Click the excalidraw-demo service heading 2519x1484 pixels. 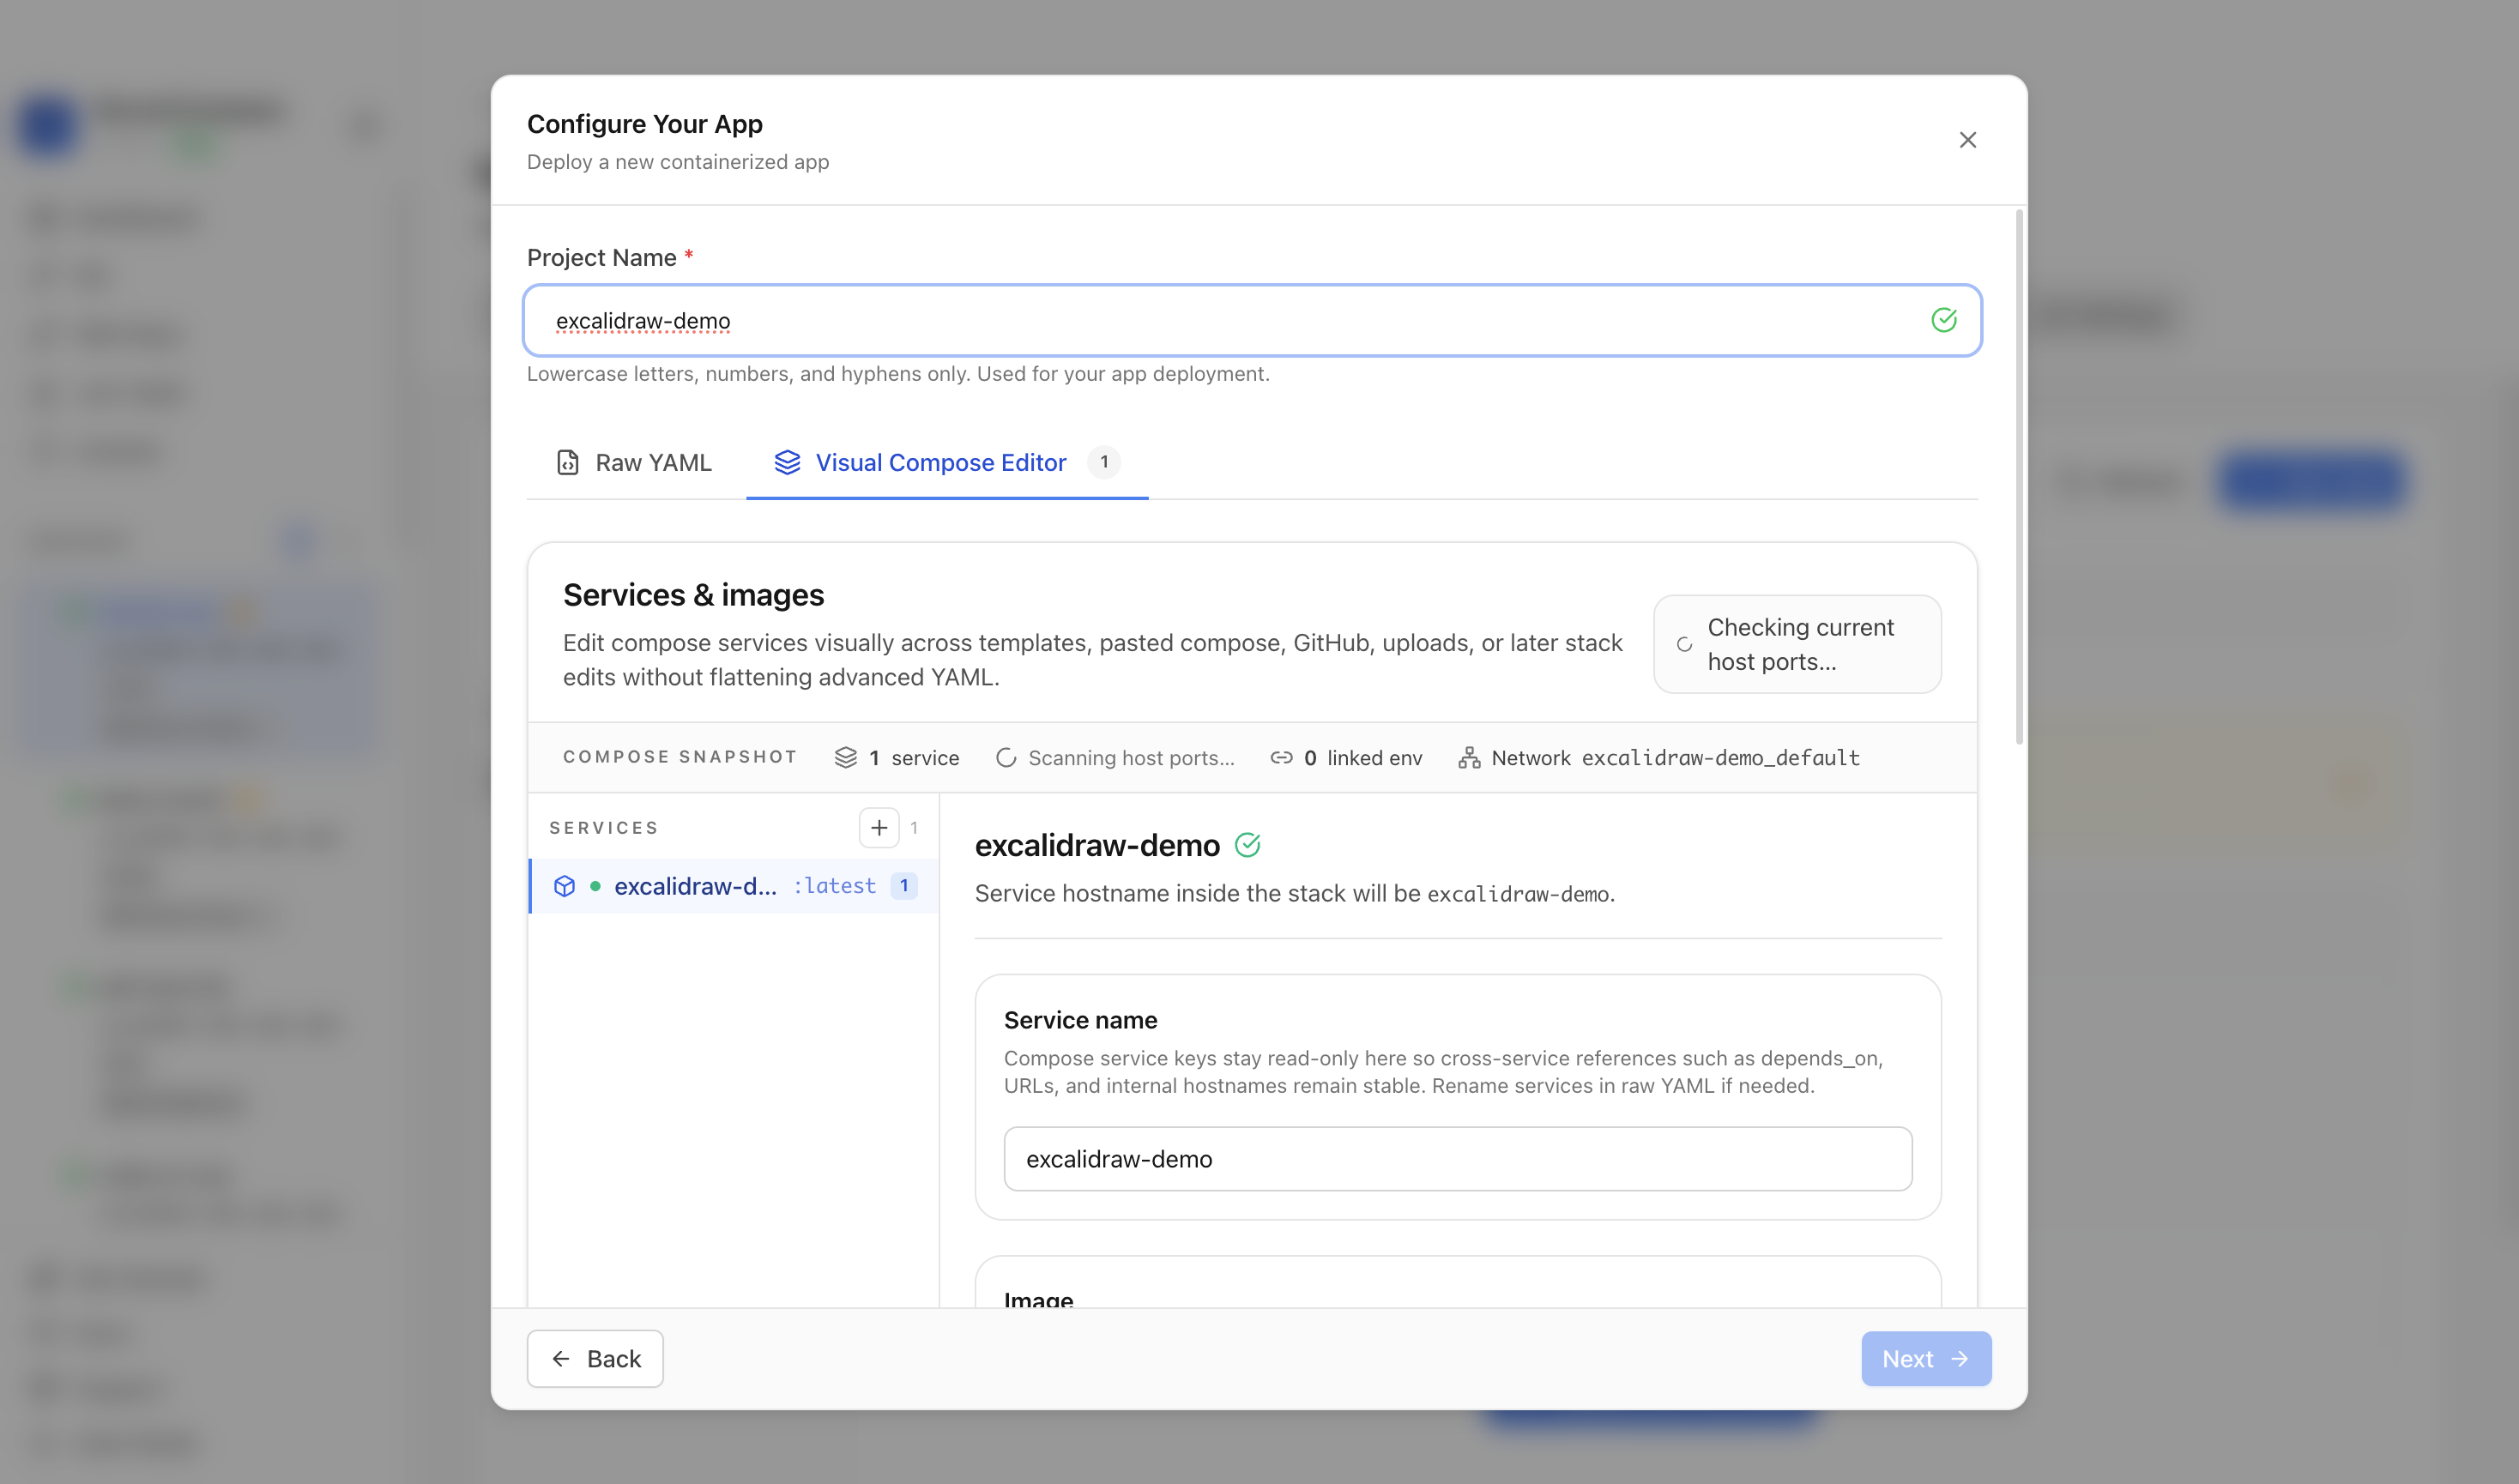(1097, 845)
